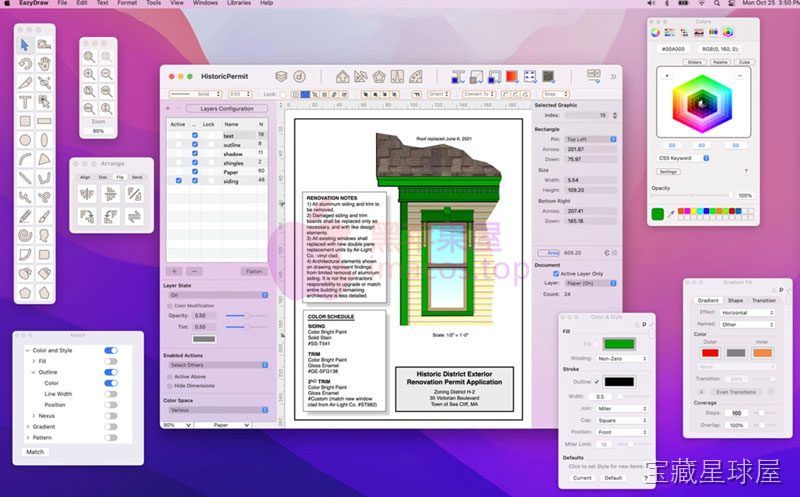Open color wheel mode in Colors panel
This screenshot has height=497, width=800.
point(655,32)
